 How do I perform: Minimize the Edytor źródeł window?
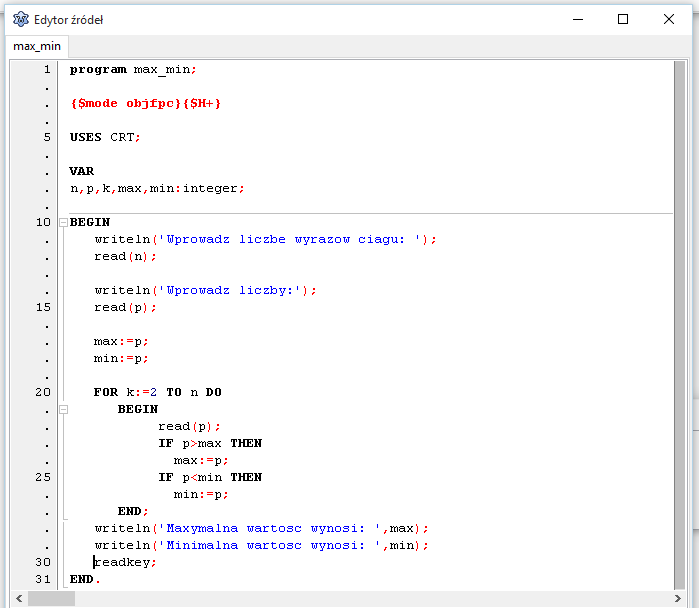point(578,20)
